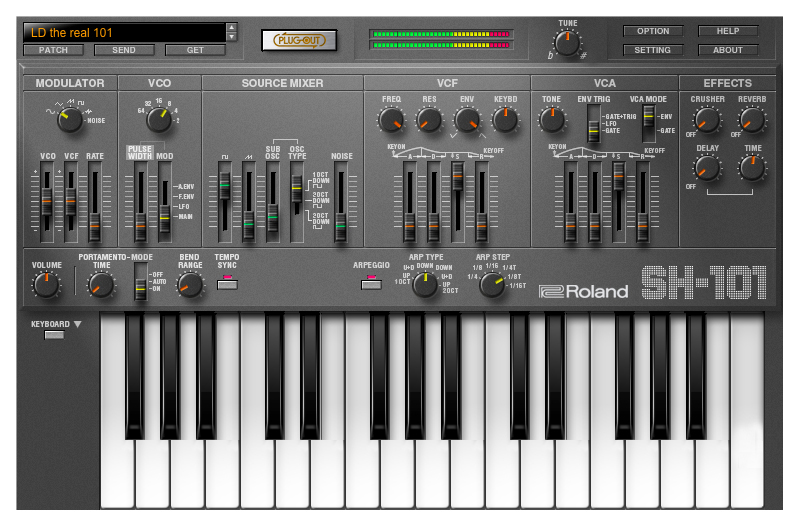This screenshot has width=800, height=530.
Task: Click the CRUSHER effect knob
Action: [x=707, y=120]
